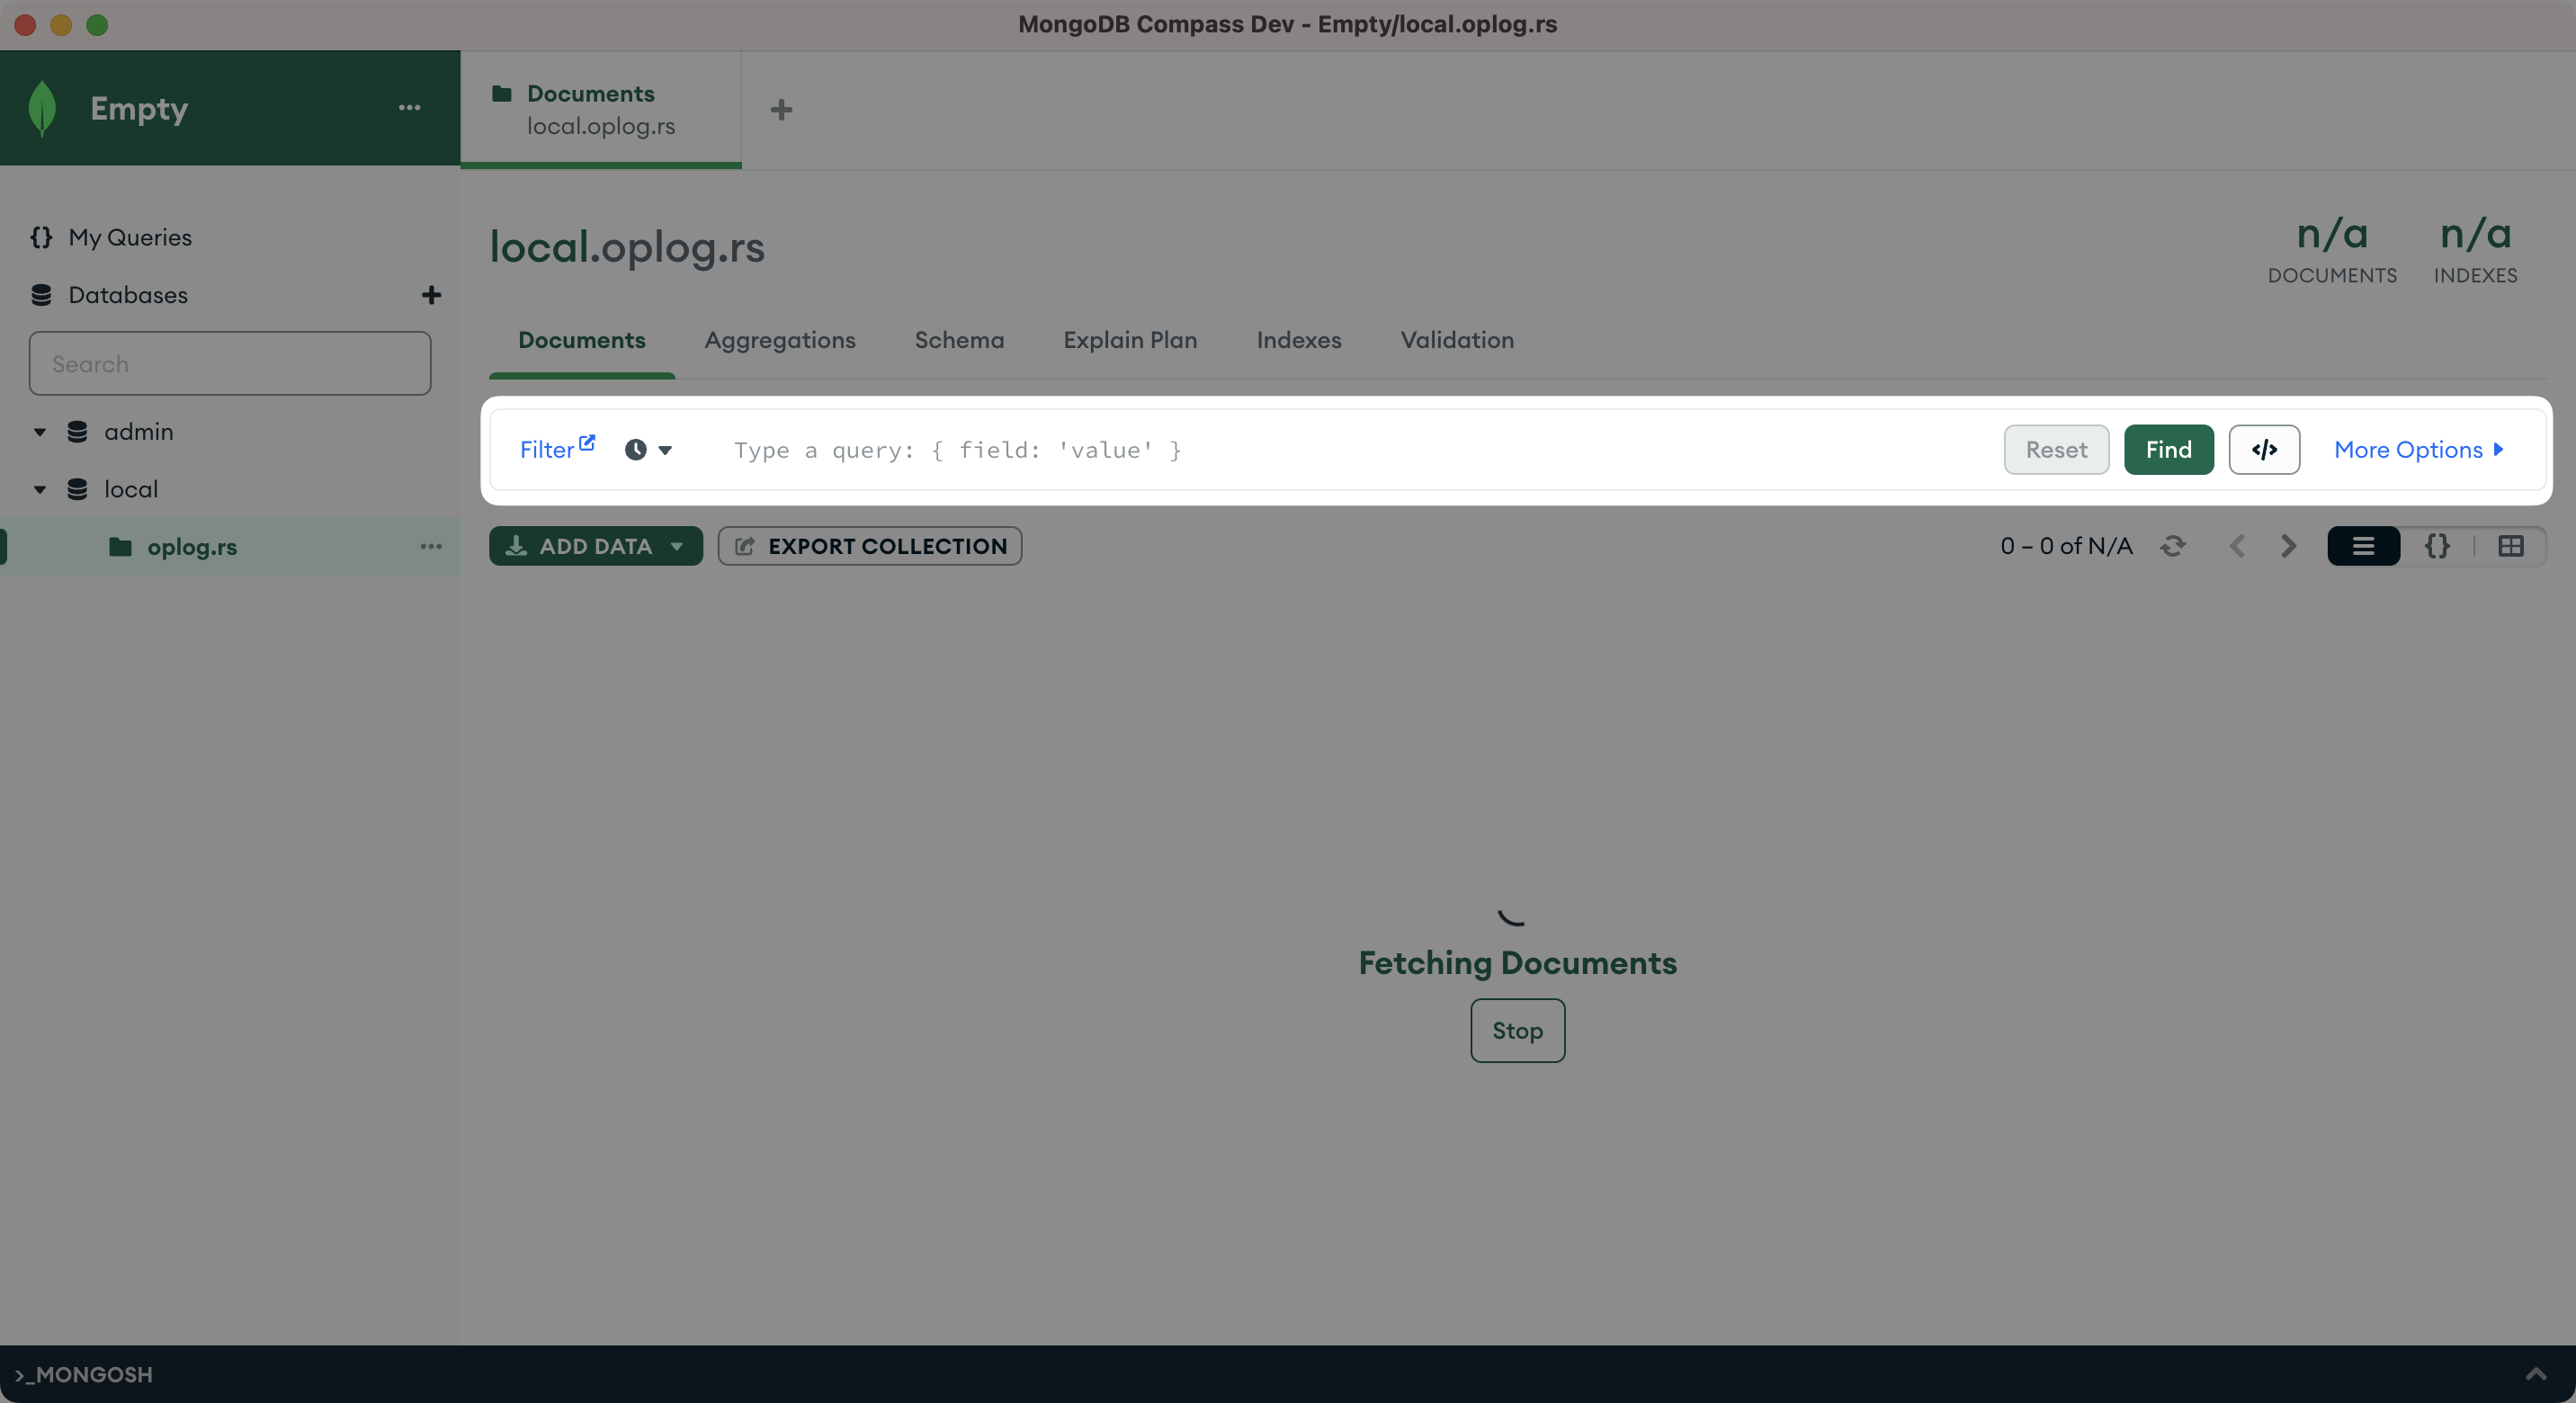Viewport: 2576px width, 1403px height.
Task: Click the sidebar Search field
Action: click(230, 364)
